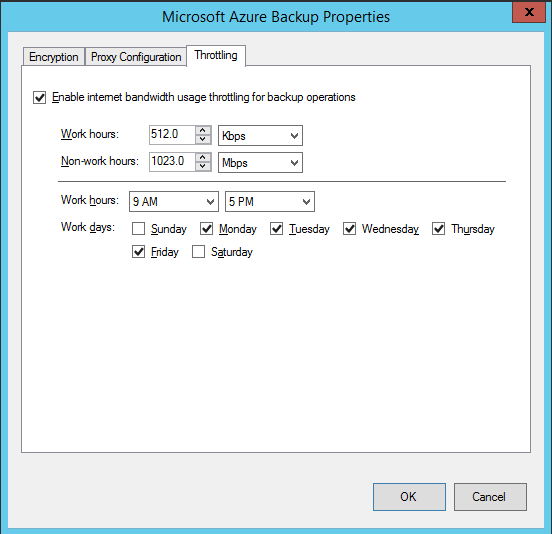Open the Mbps unit dropdown
The height and width of the screenshot is (534, 552).
pyautogui.click(x=260, y=163)
